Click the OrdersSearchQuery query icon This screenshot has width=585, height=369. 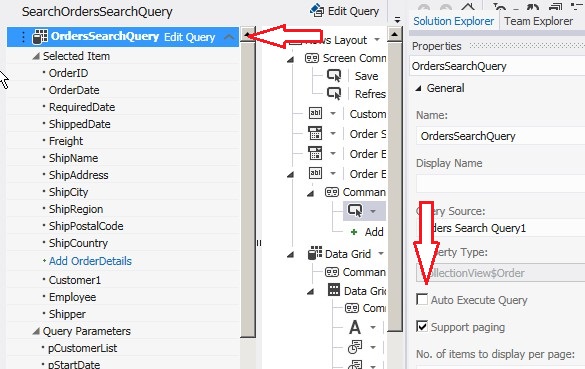[x=40, y=37]
